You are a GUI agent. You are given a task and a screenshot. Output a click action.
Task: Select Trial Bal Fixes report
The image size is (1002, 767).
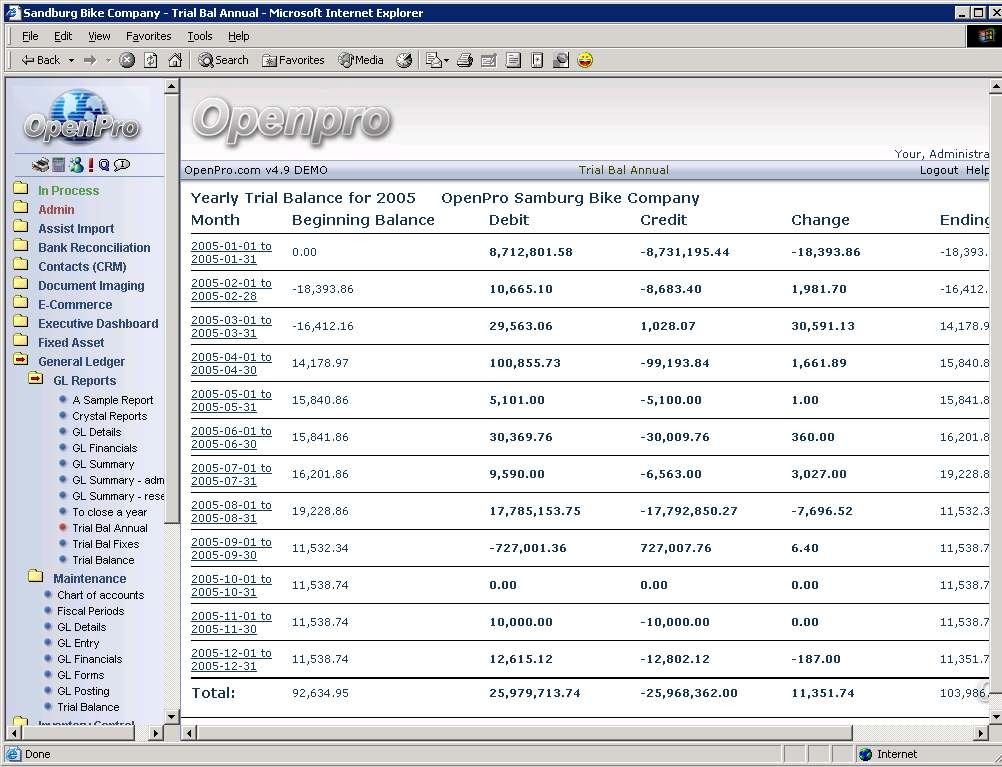click(x=105, y=544)
